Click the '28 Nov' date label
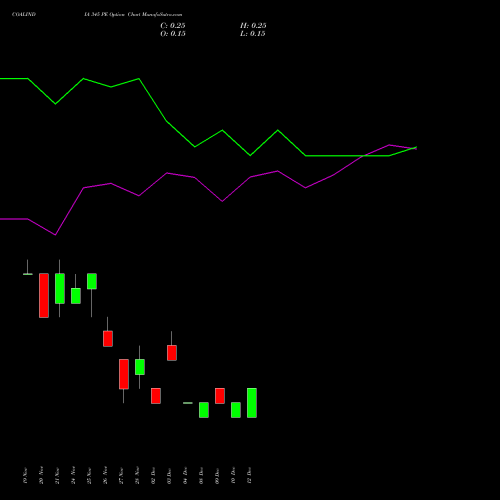Image resolution: width=500 pixels, height=500 pixels. click(x=137, y=475)
